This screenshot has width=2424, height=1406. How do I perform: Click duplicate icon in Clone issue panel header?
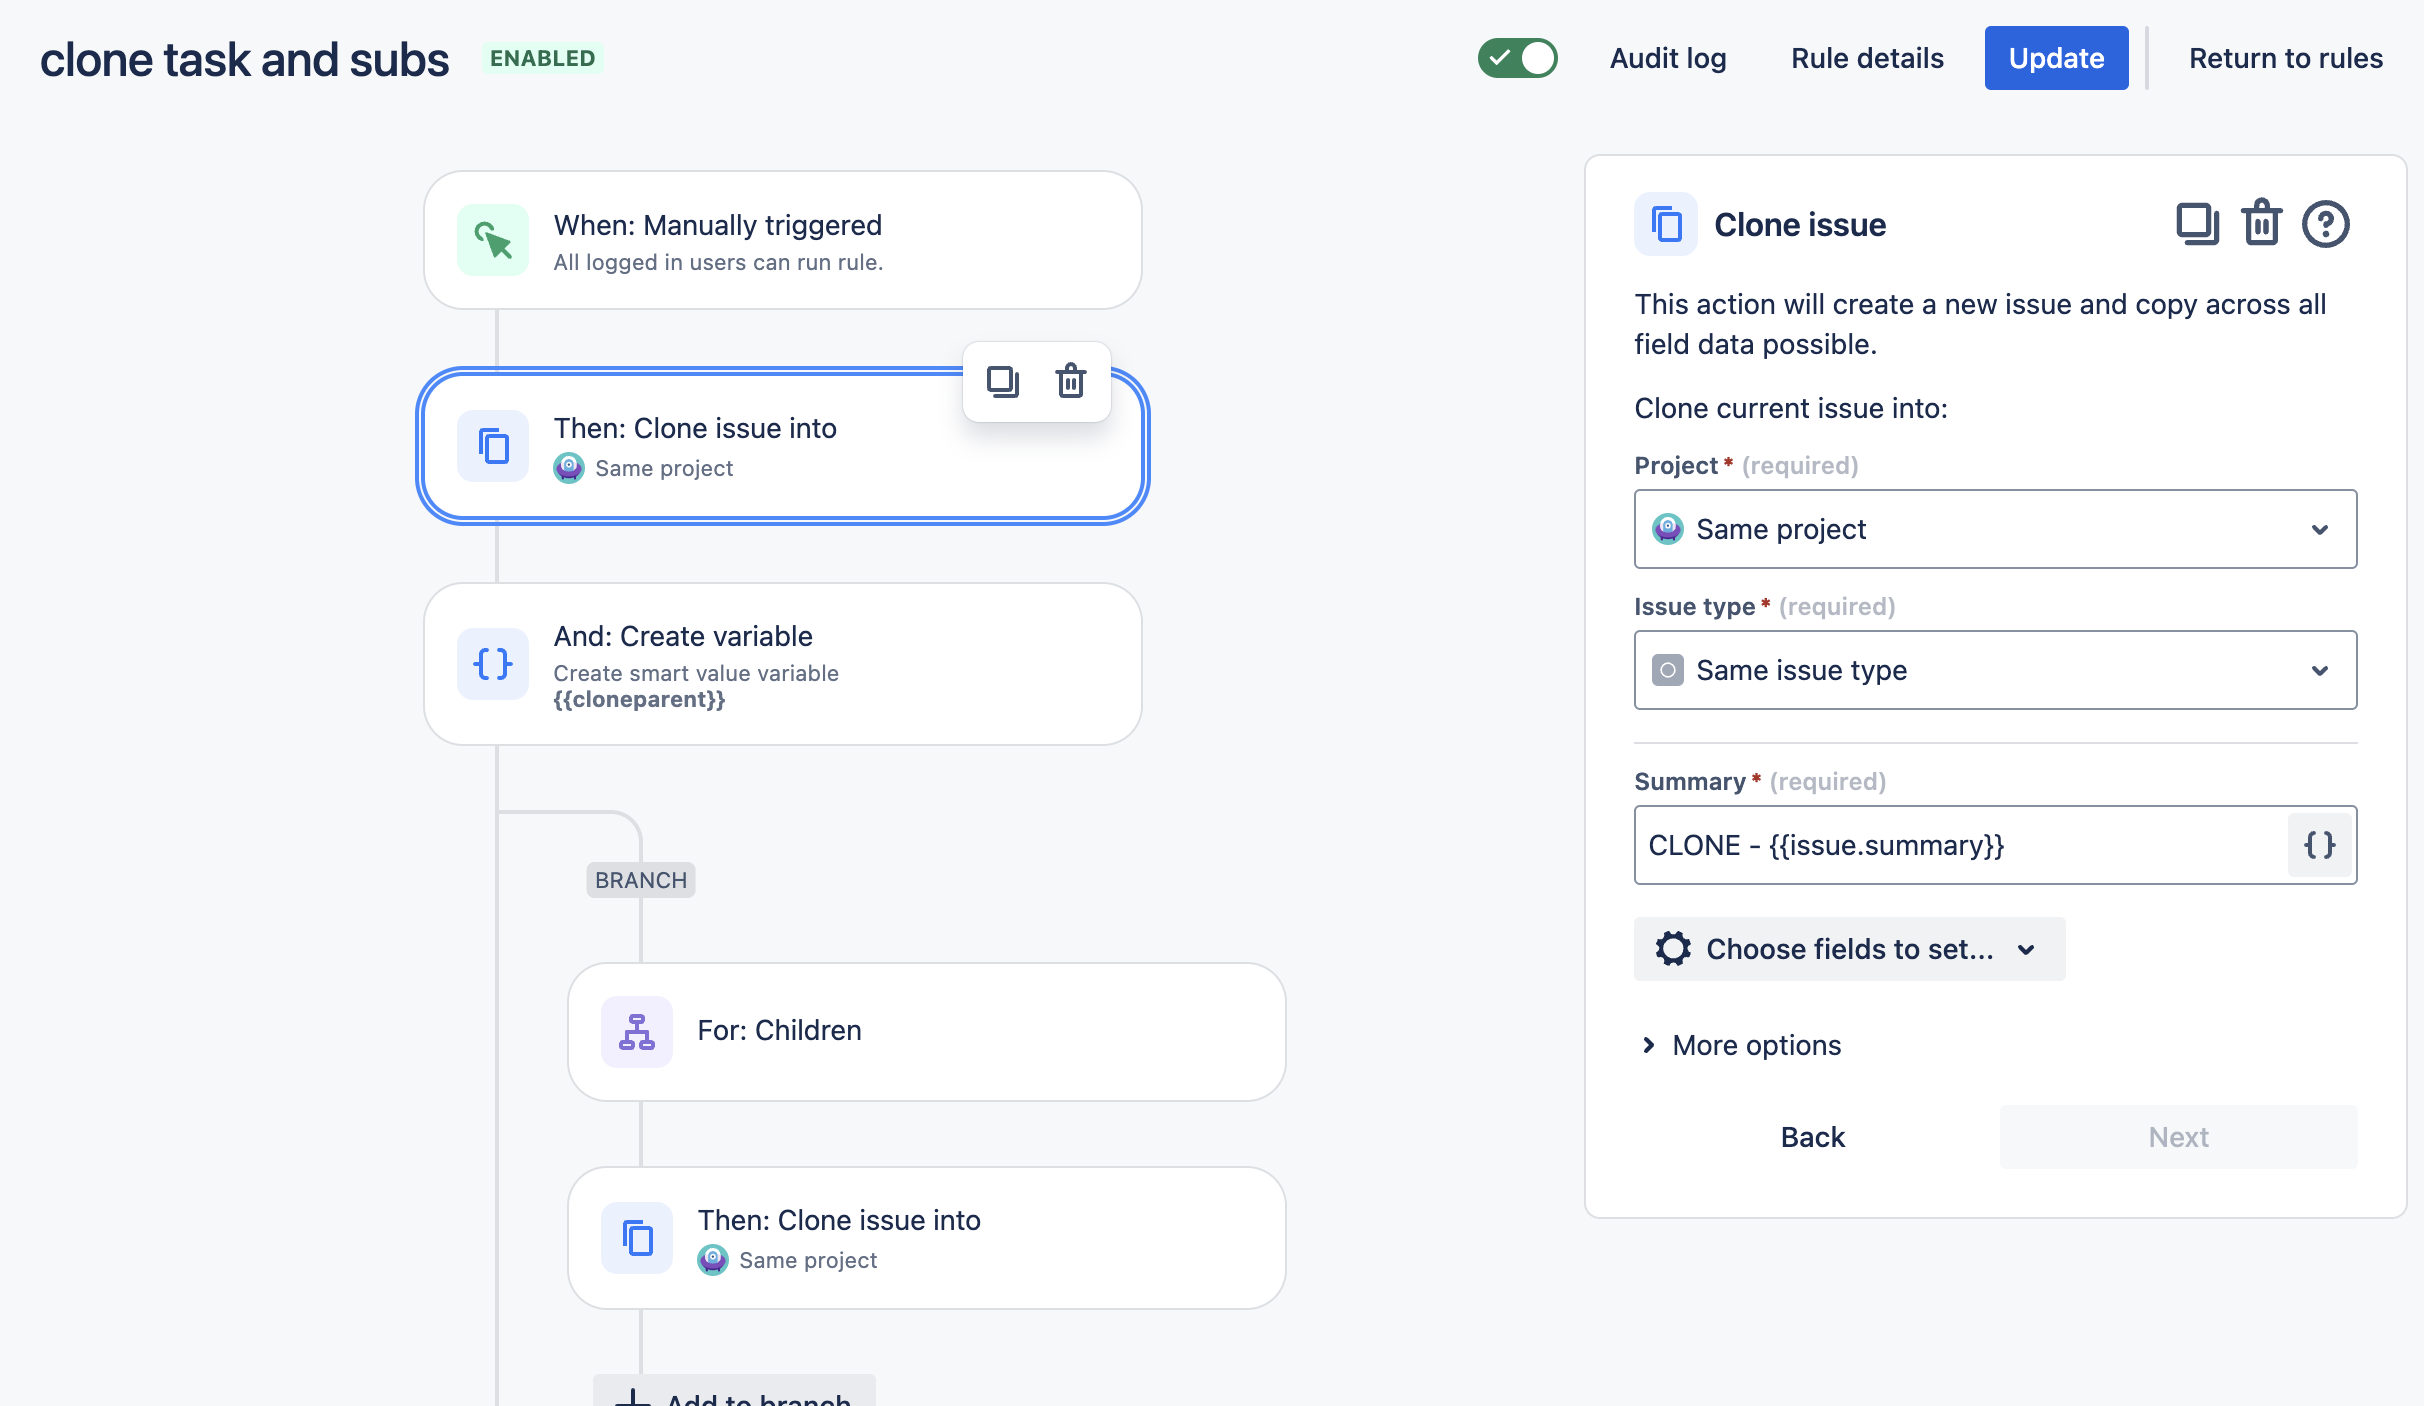[2197, 224]
